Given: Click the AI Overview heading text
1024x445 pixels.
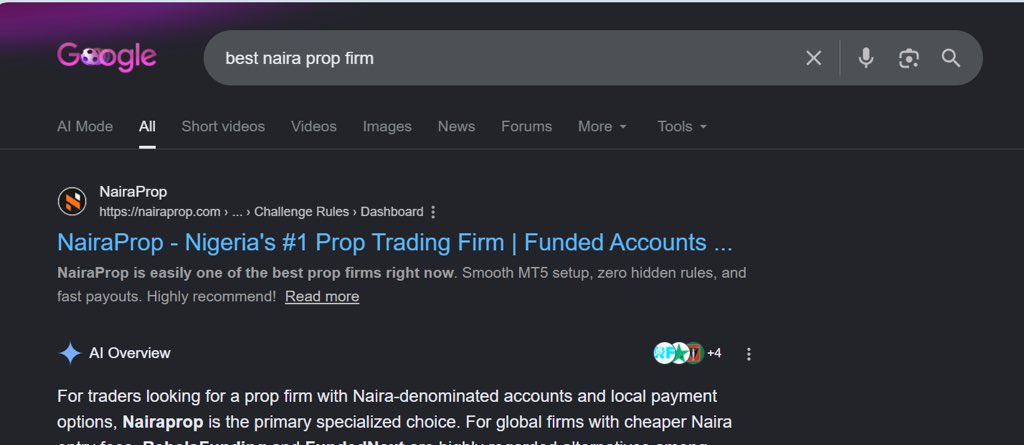Looking at the screenshot, I should point(130,353).
